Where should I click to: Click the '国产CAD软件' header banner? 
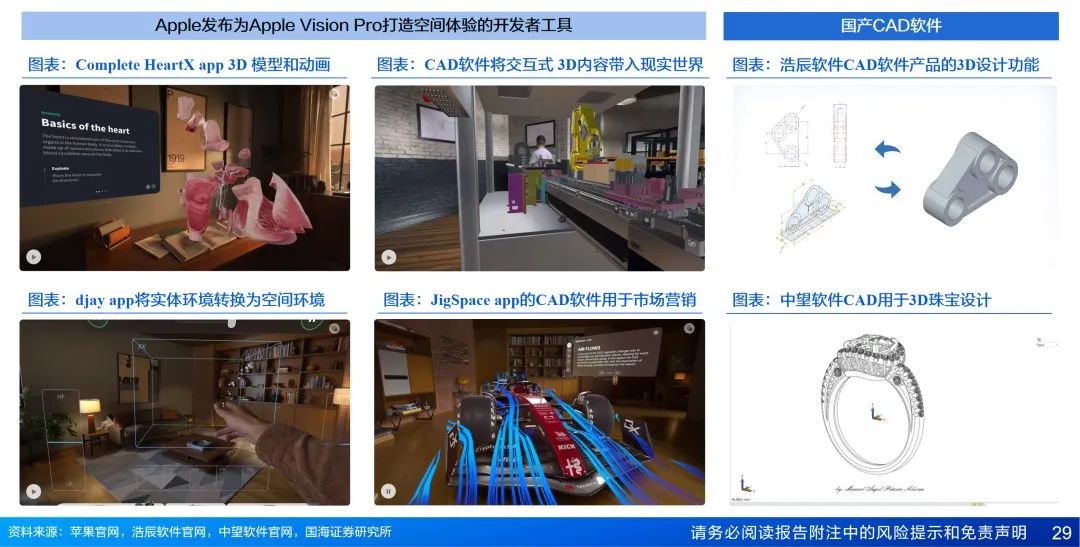point(891,26)
